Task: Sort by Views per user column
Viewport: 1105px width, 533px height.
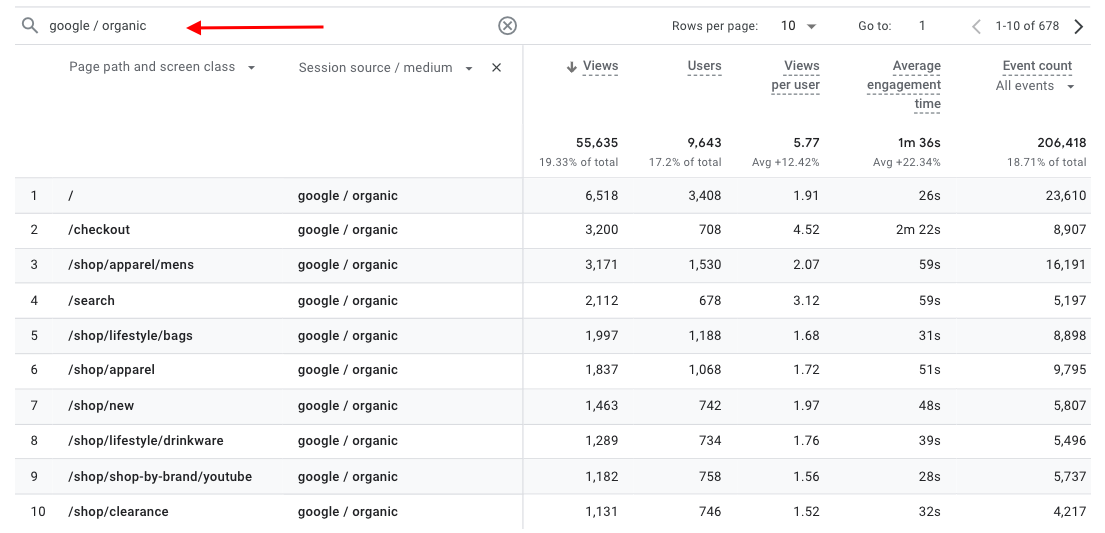Action: 796,75
